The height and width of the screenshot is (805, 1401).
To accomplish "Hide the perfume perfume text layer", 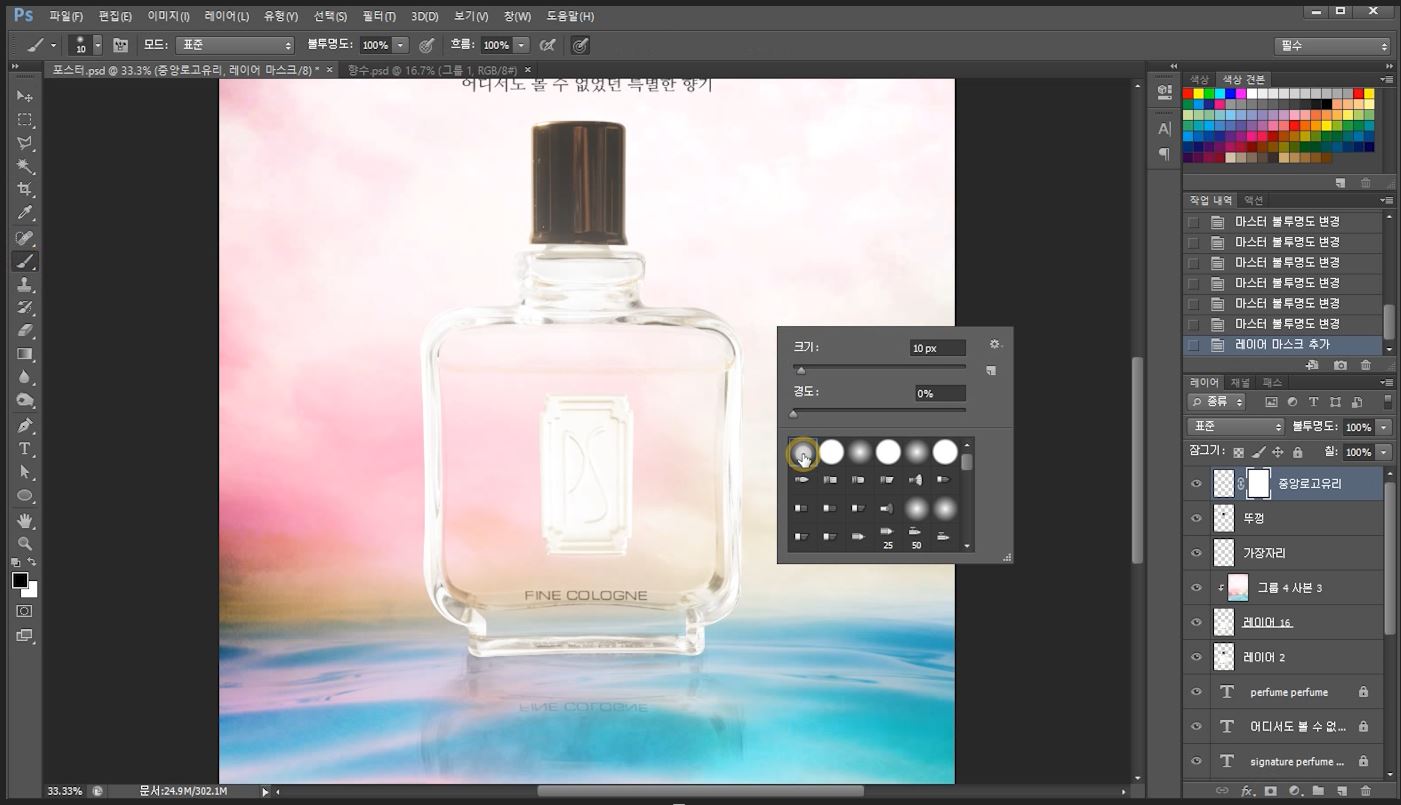I will tap(1196, 692).
